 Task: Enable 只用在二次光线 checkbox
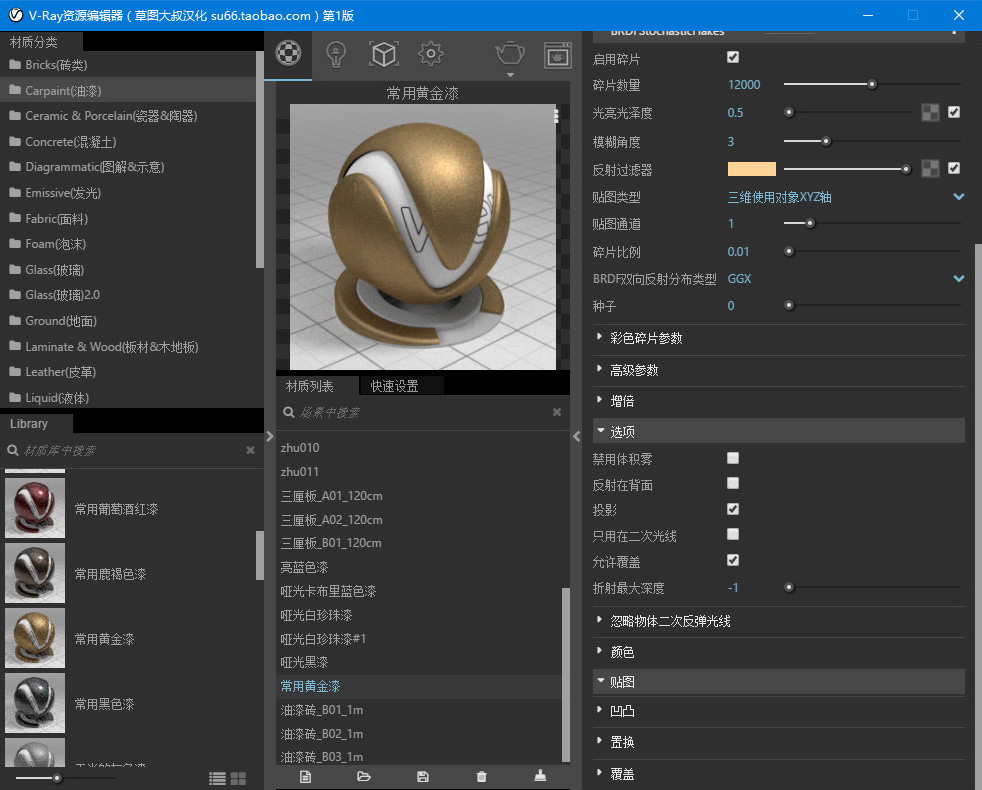coord(733,534)
